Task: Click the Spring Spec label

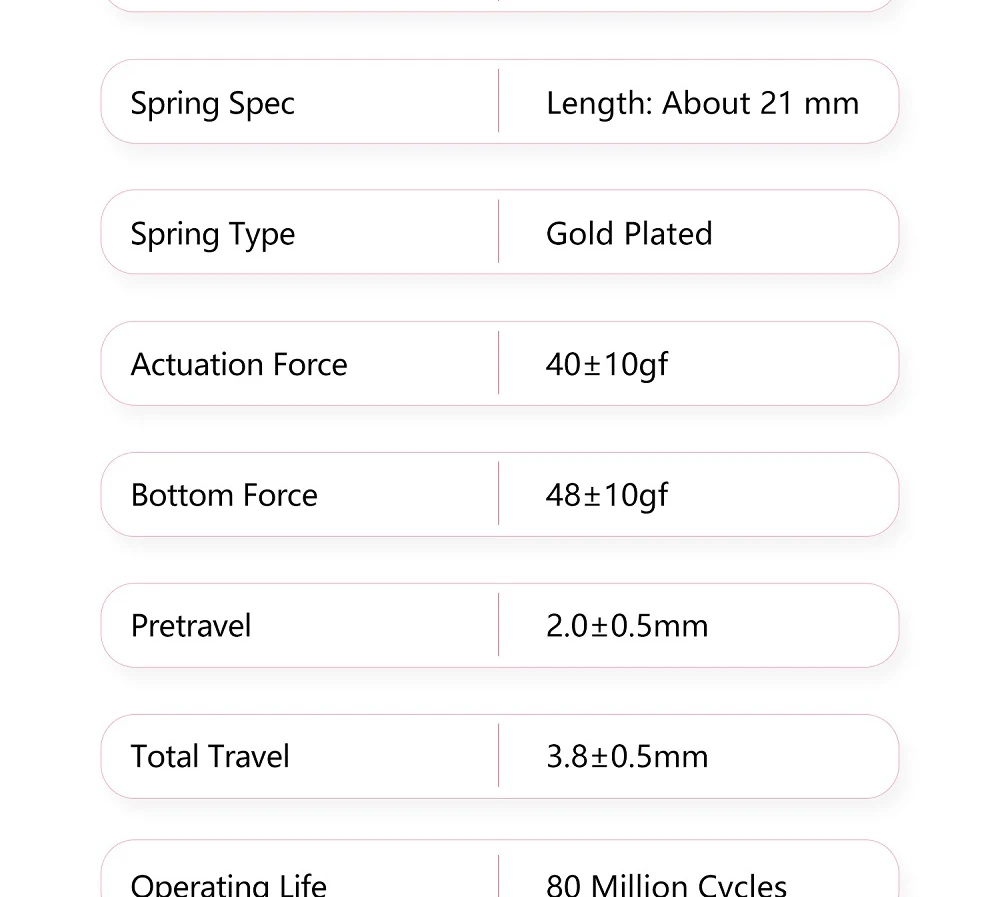Action: point(212,103)
